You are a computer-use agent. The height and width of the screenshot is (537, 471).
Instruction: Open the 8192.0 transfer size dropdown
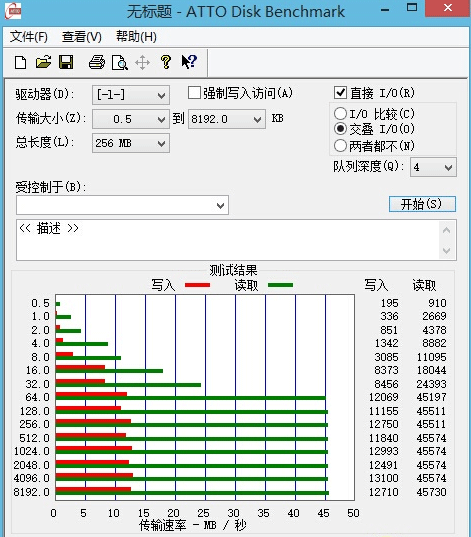pyautogui.click(x=227, y=119)
